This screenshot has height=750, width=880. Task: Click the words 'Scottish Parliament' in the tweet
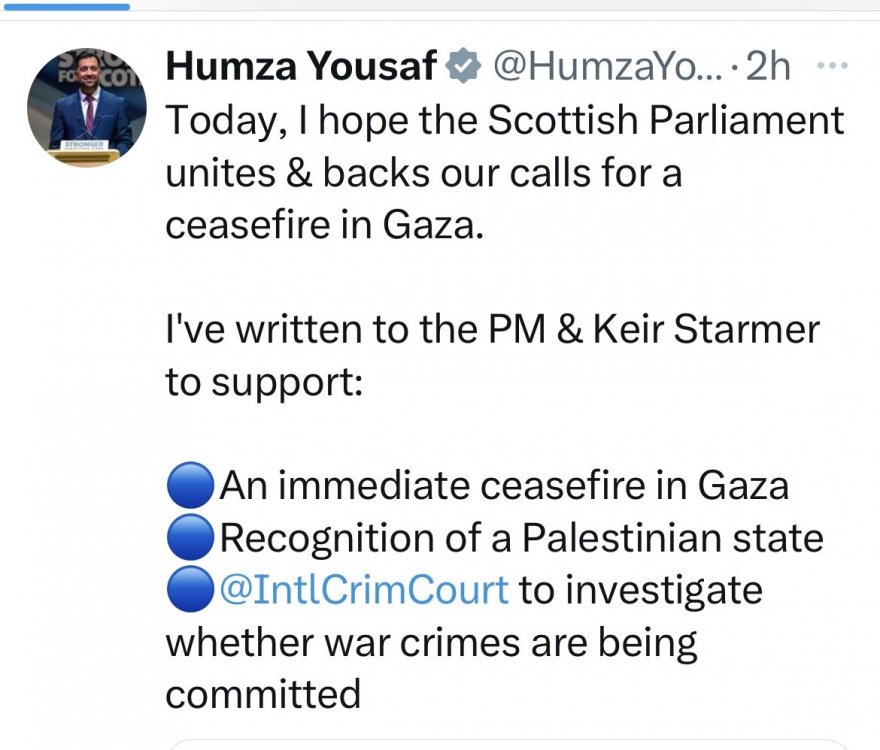point(666,120)
